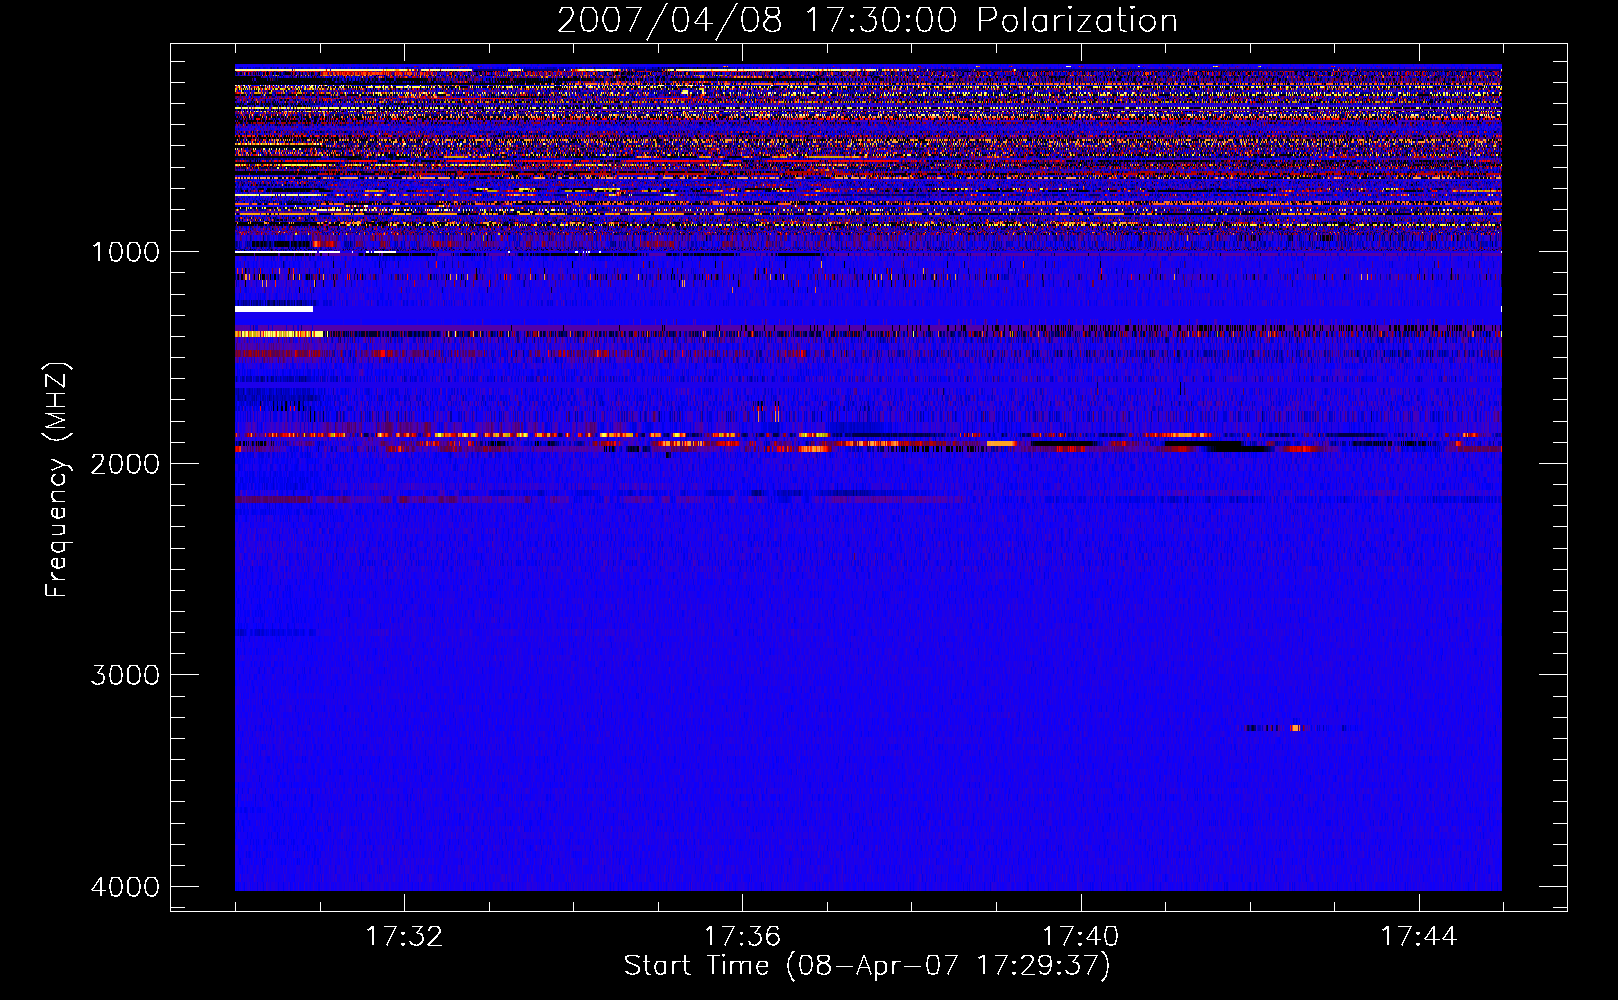The width and height of the screenshot is (1618, 1000).
Task: Click the white bar near 1300 MHz
Action: click(x=274, y=309)
